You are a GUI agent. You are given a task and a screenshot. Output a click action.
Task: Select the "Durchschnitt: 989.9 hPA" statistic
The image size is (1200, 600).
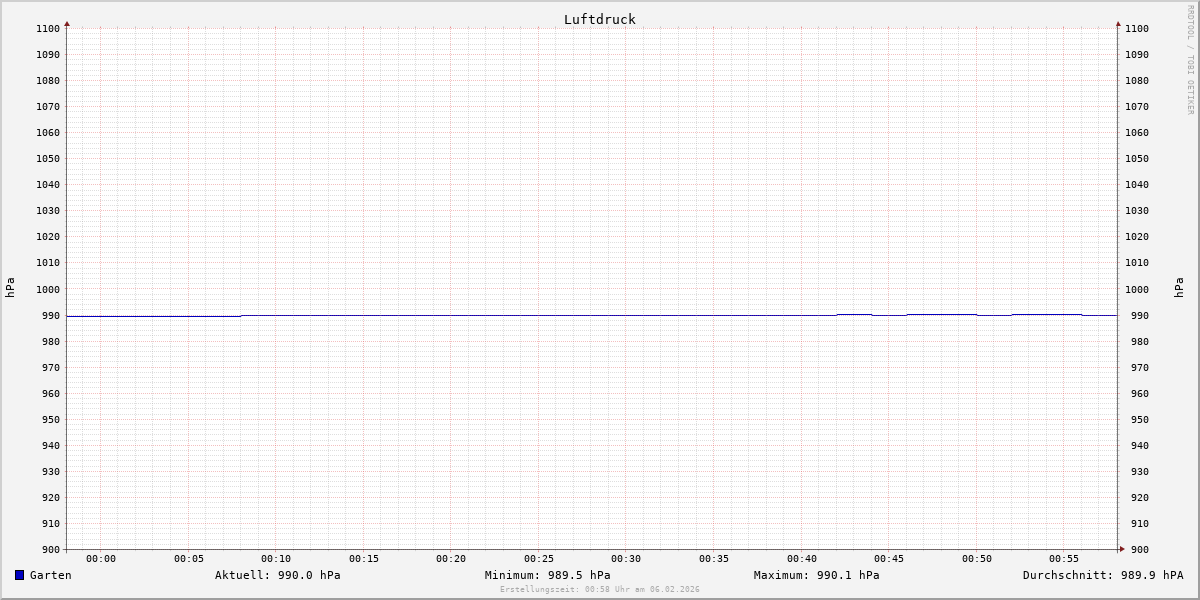click(x=1102, y=575)
